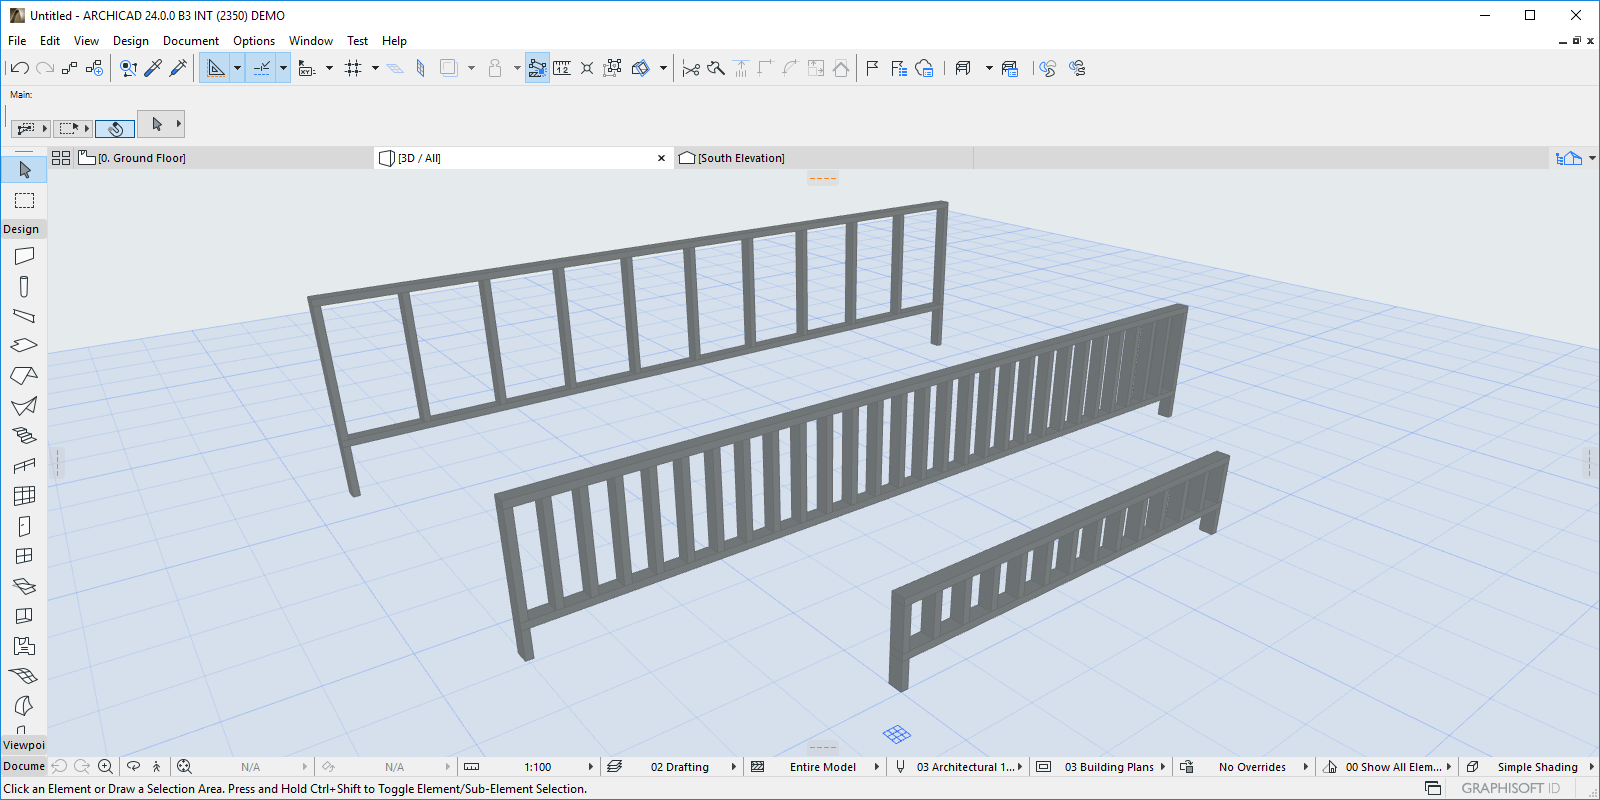Select the Column tool in the toolbox
The image size is (1600, 800).
click(24, 287)
